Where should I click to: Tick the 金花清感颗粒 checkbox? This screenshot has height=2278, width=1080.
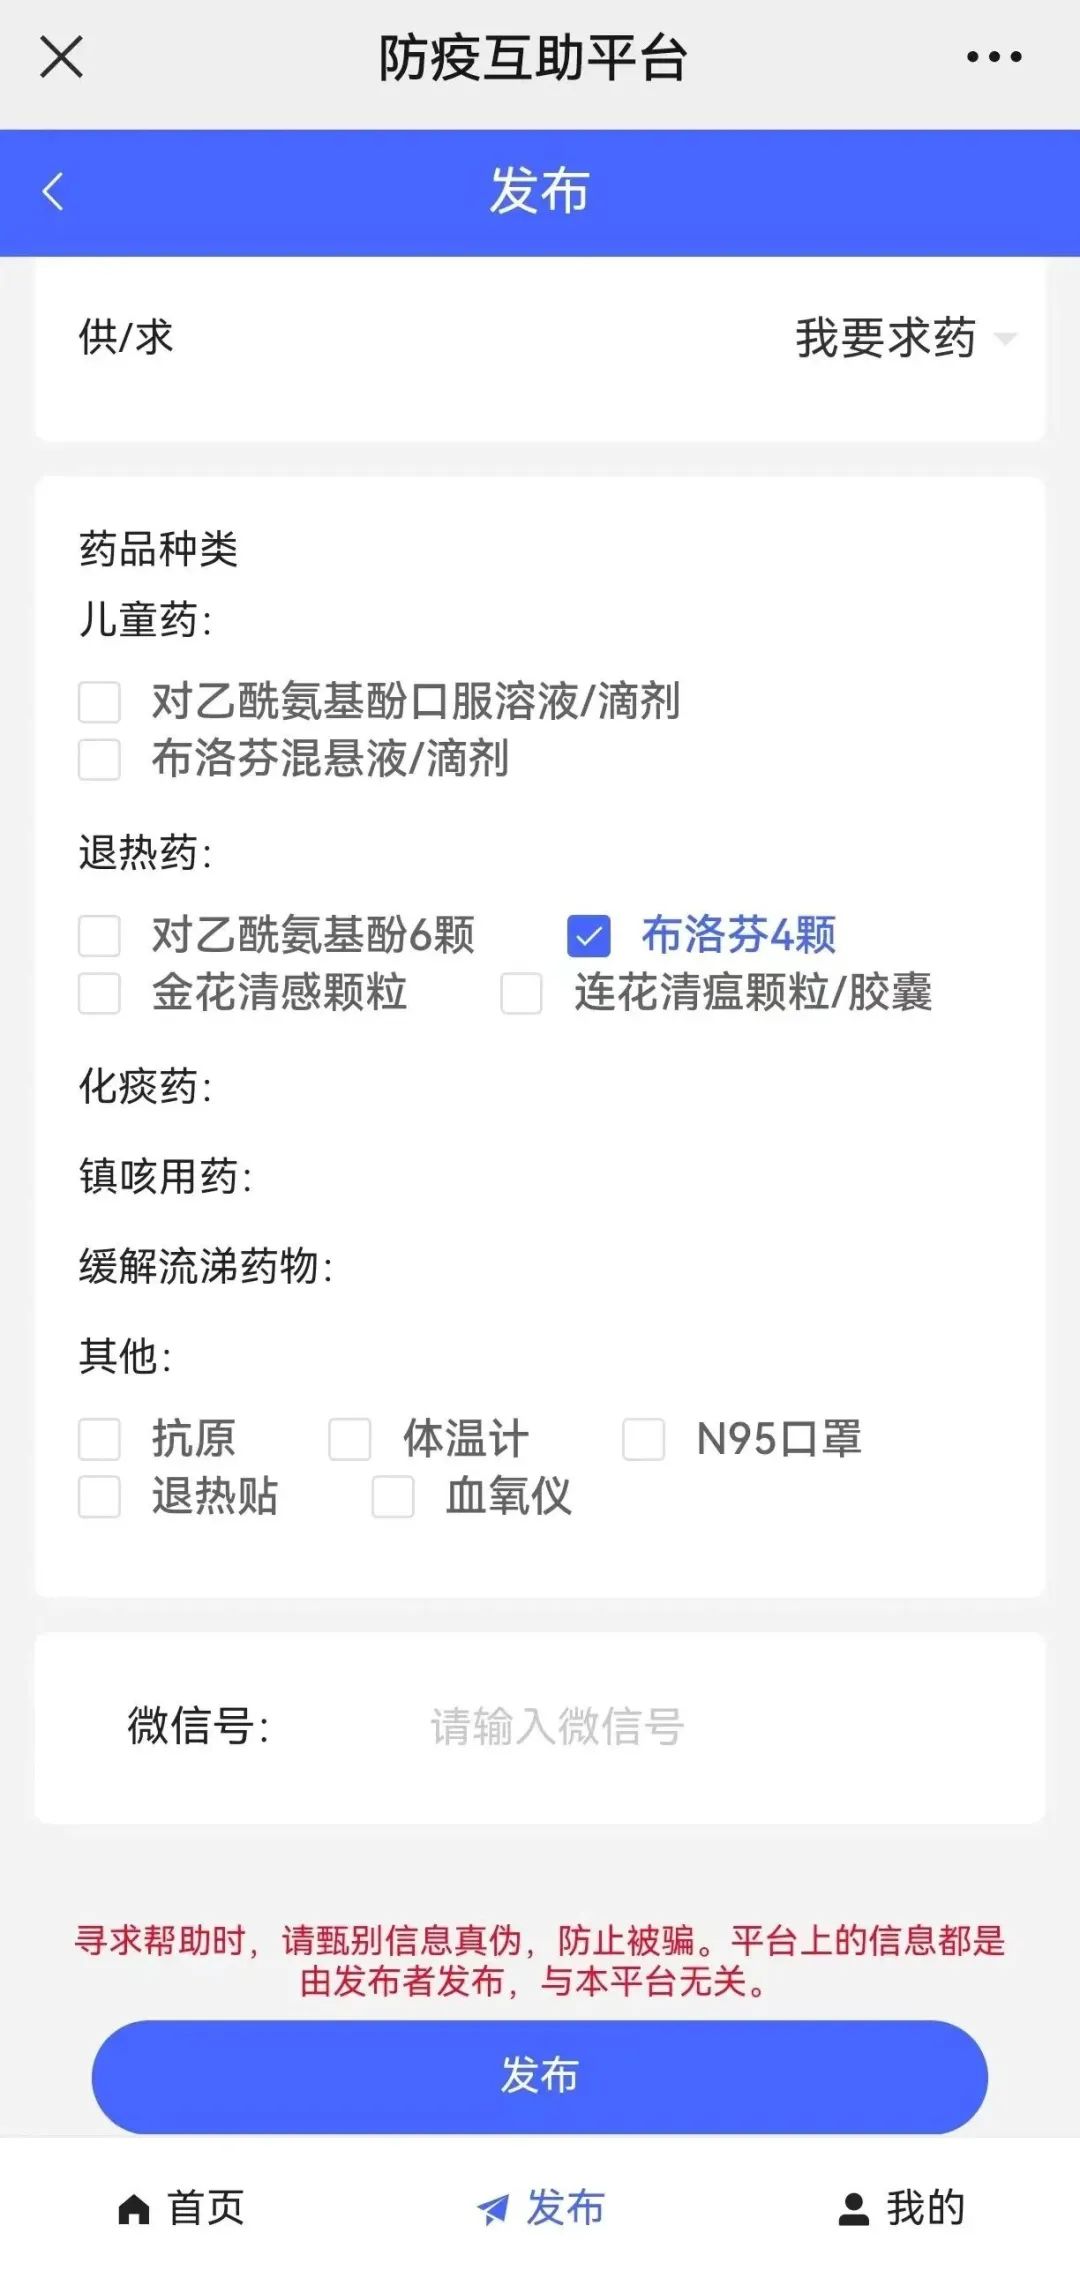[100, 993]
